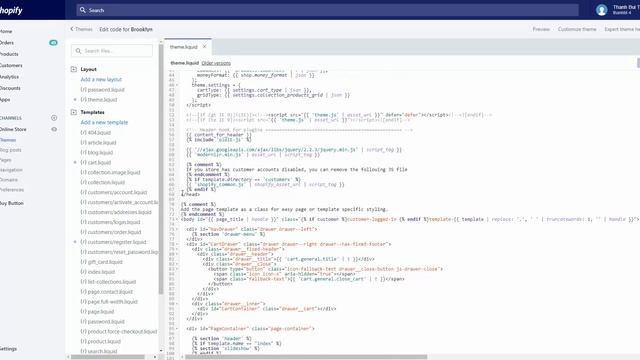Screen dimensions: 640x360
Task: Open page.full-width.liquid template
Action: pos(109,302)
